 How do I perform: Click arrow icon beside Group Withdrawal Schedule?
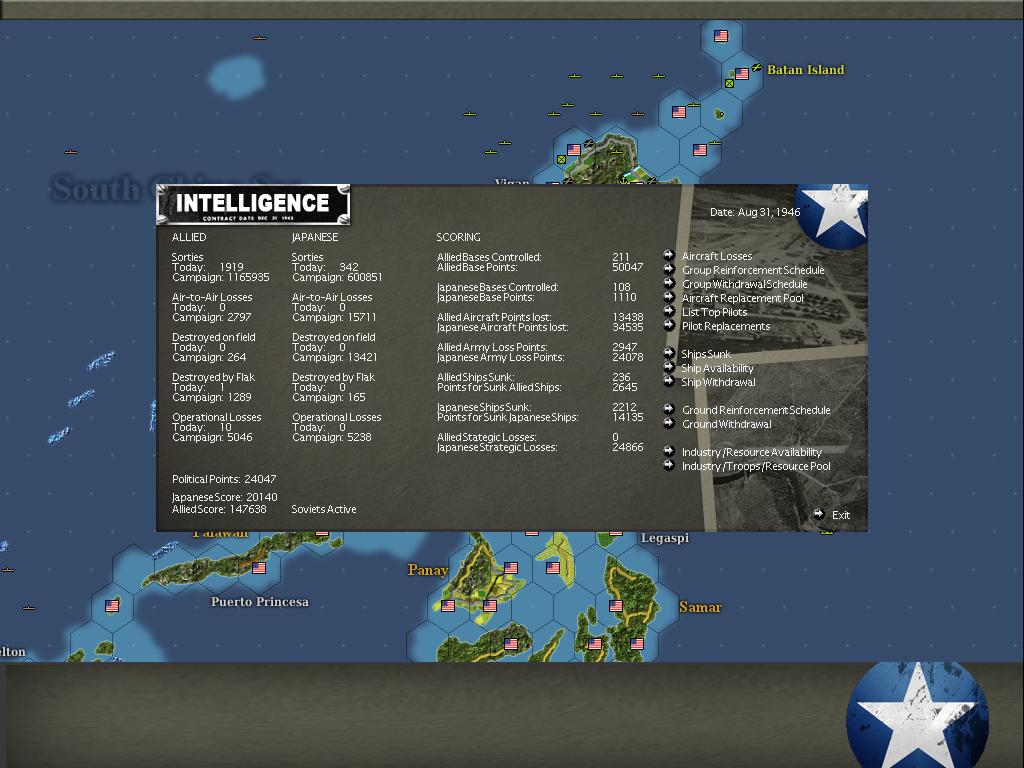pyautogui.click(x=669, y=283)
